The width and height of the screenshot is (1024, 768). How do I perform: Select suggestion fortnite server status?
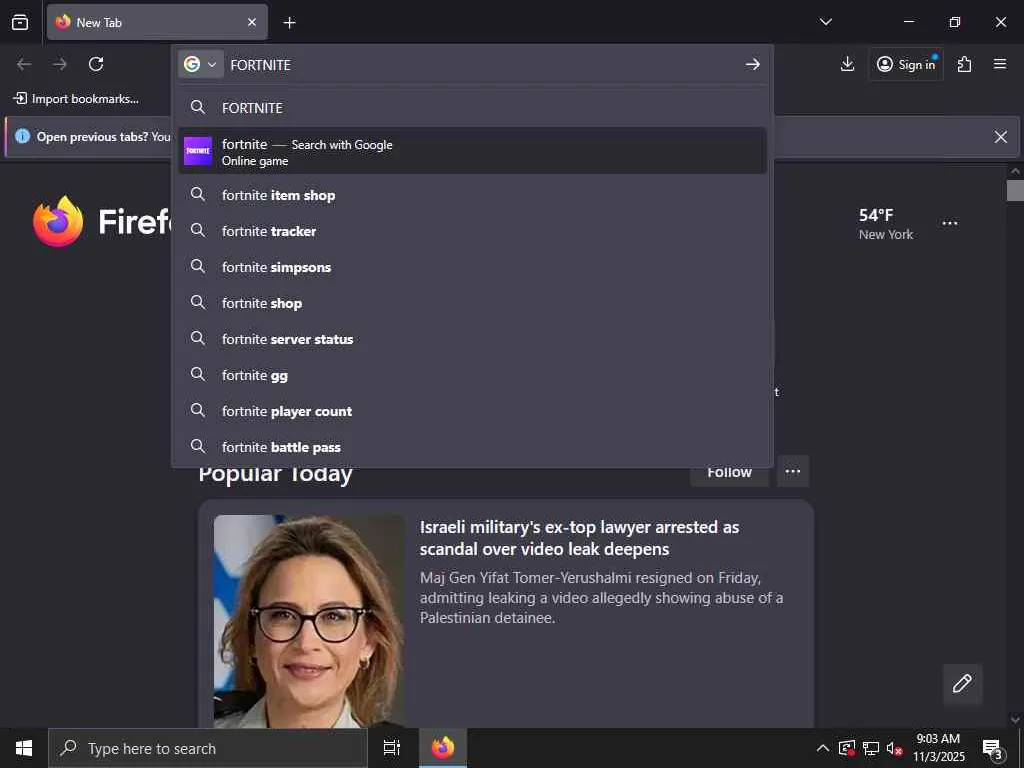[x=472, y=338]
